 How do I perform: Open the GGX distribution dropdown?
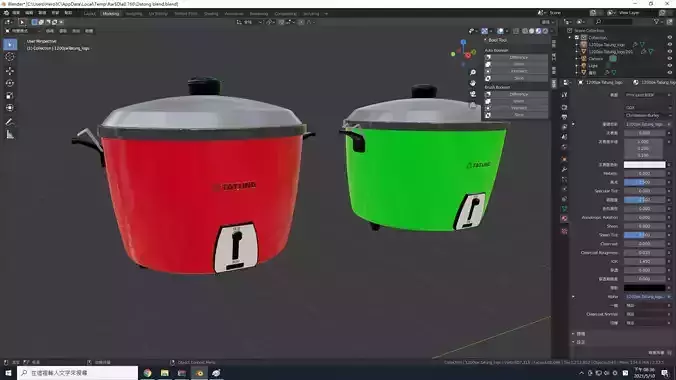click(648, 107)
